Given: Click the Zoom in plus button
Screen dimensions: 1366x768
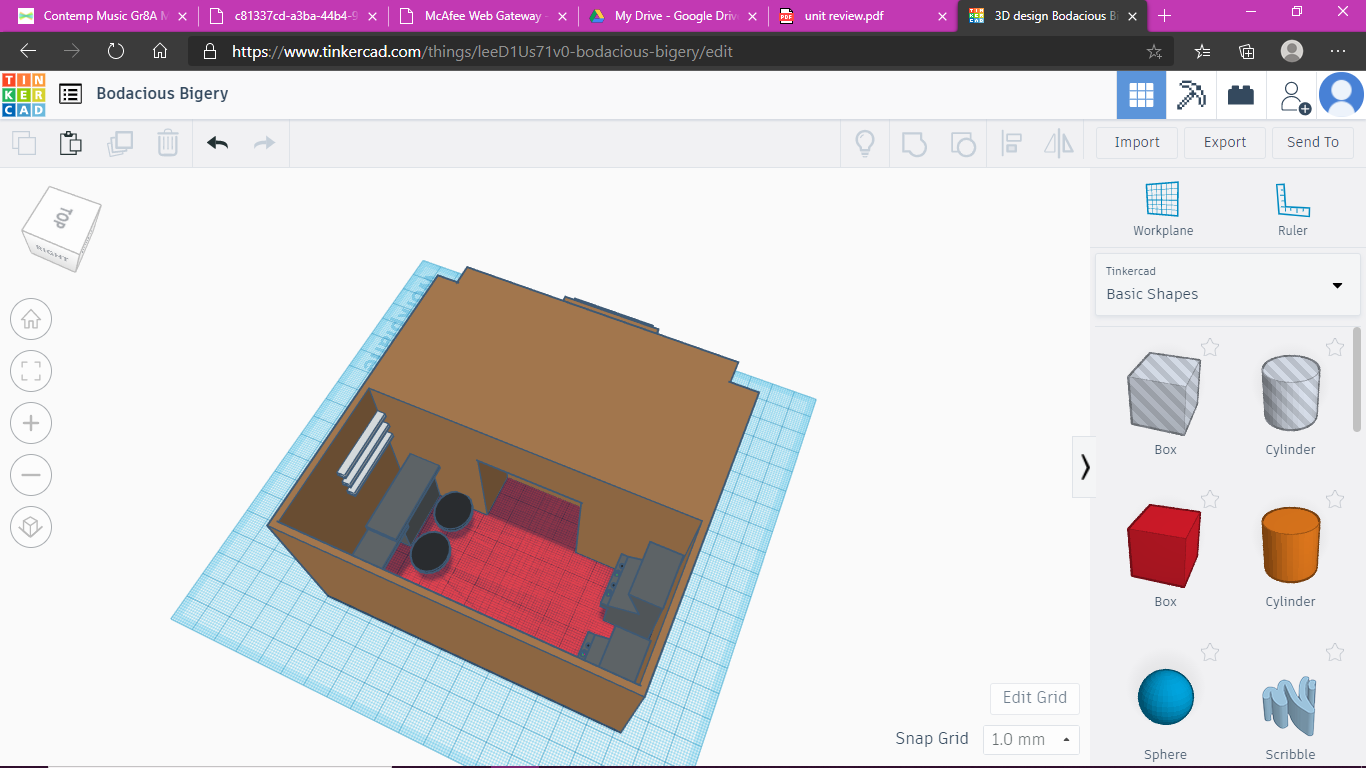Looking at the screenshot, I should tap(31, 424).
